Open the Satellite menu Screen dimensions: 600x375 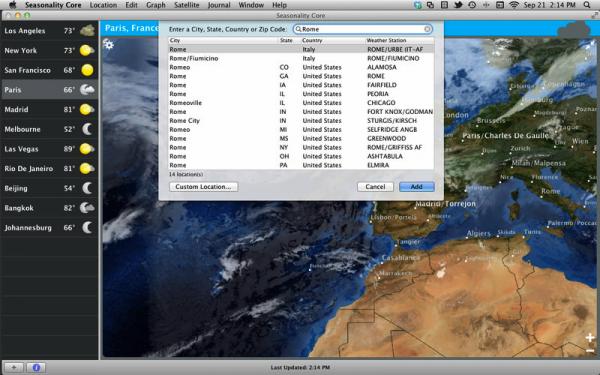click(x=187, y=5)
